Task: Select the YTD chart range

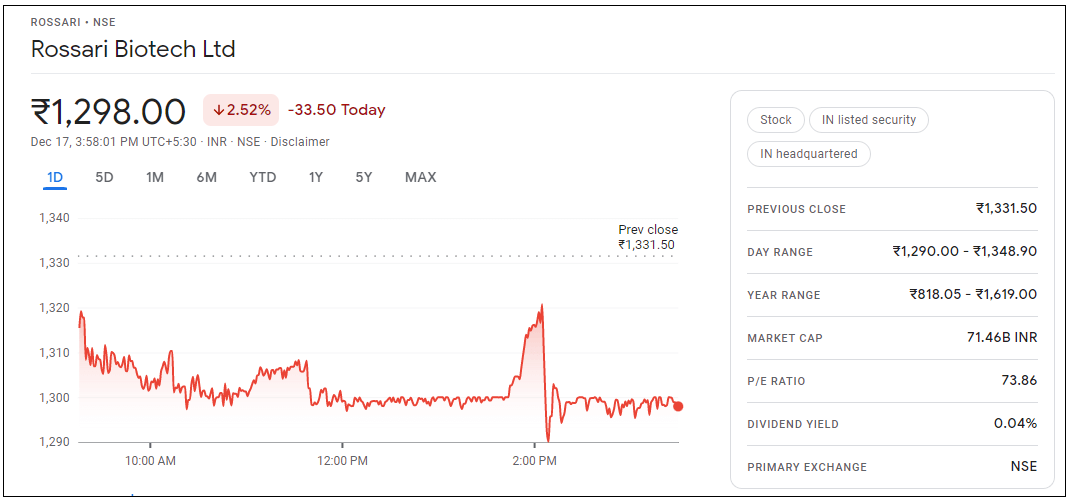Action: click(263, 177)
